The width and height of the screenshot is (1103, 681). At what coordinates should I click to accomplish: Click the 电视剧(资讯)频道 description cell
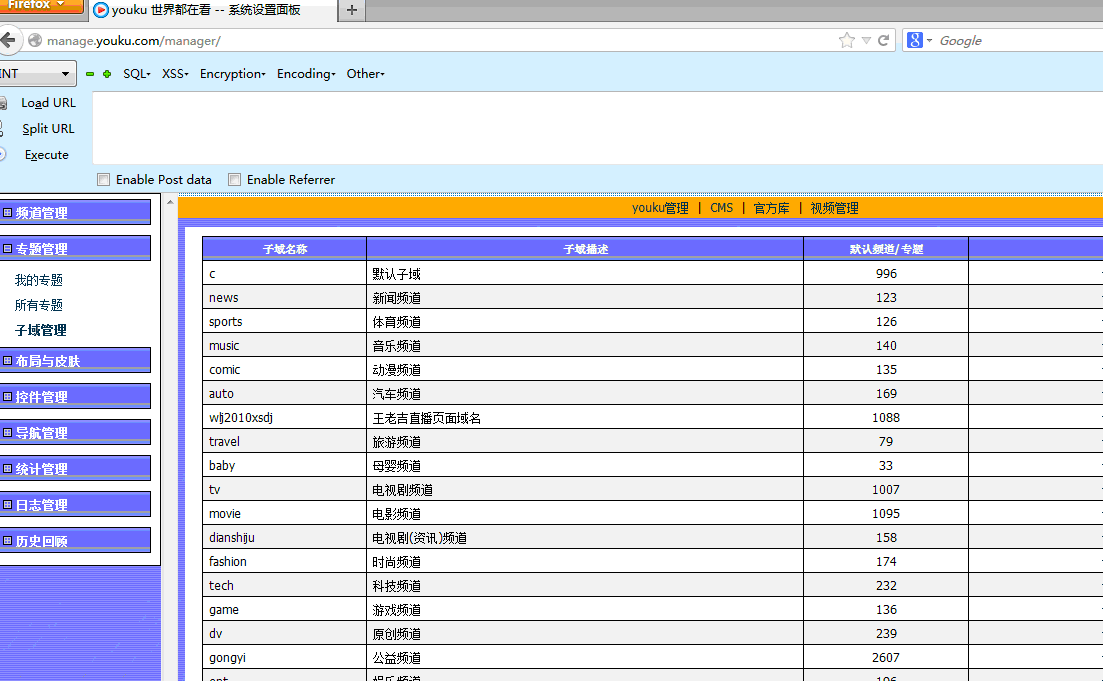585,537
